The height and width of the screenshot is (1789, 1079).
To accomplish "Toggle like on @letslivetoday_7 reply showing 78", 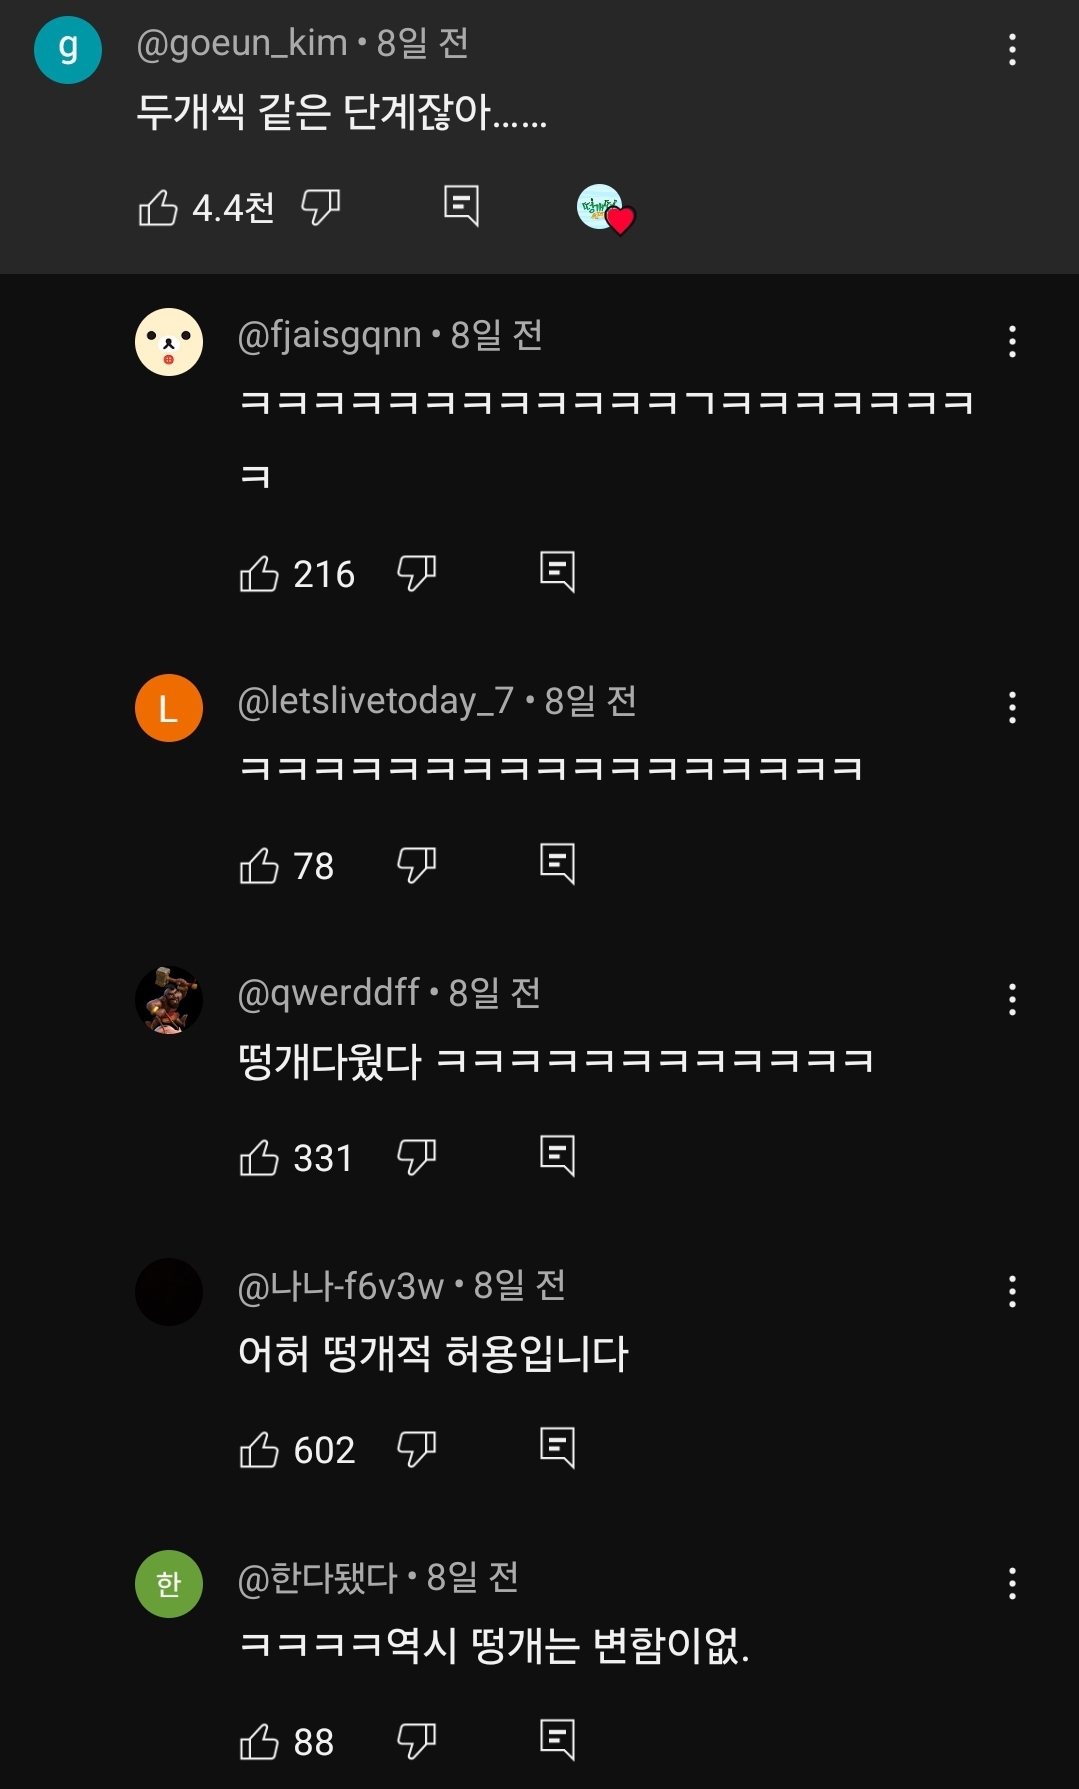I will click(x=259, y=866).
